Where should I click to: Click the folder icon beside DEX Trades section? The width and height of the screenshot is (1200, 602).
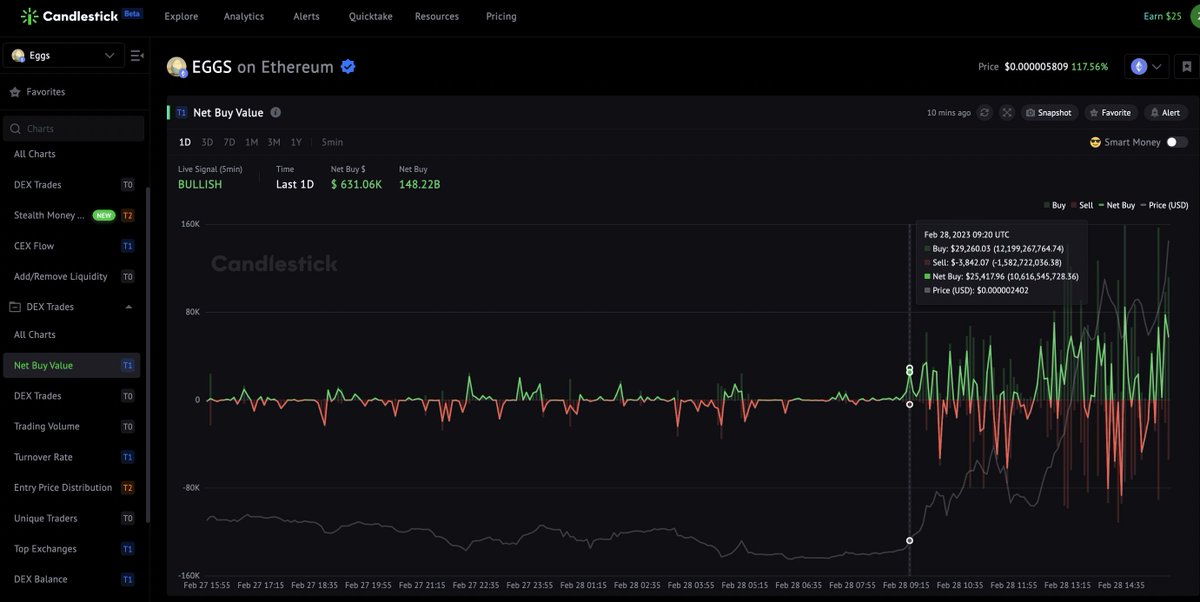pos(15,307)
